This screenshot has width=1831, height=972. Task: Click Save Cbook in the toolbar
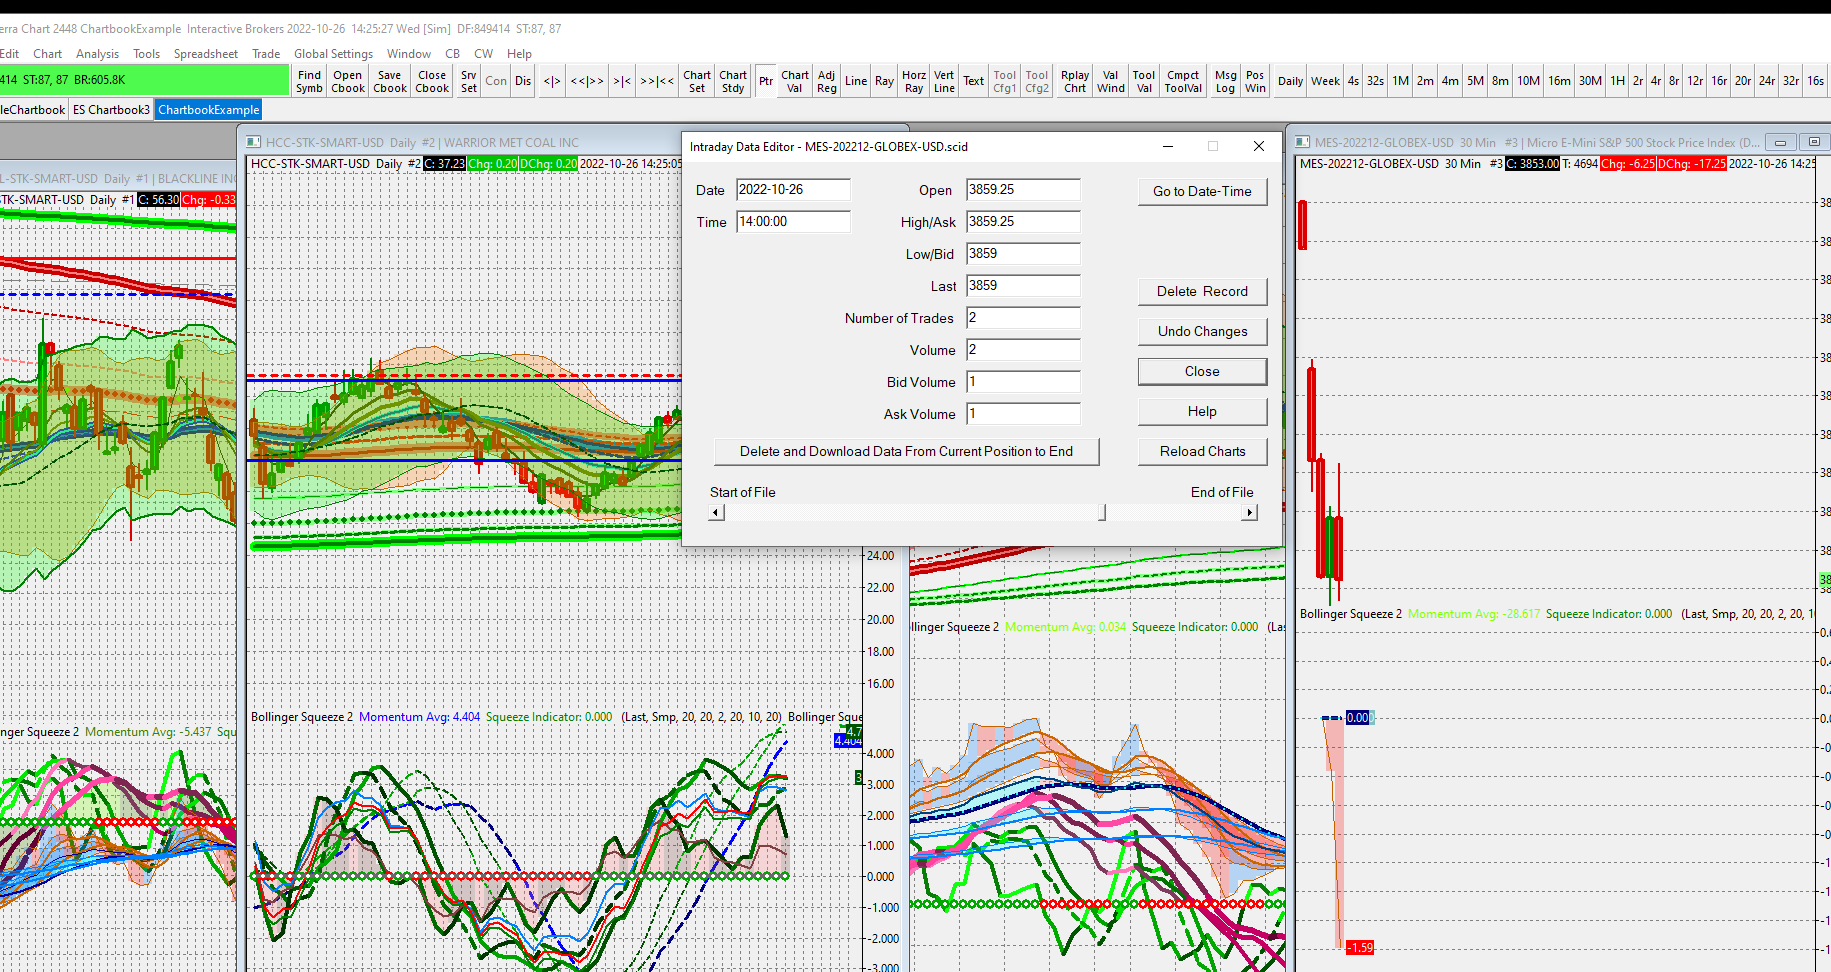point(389,81)
